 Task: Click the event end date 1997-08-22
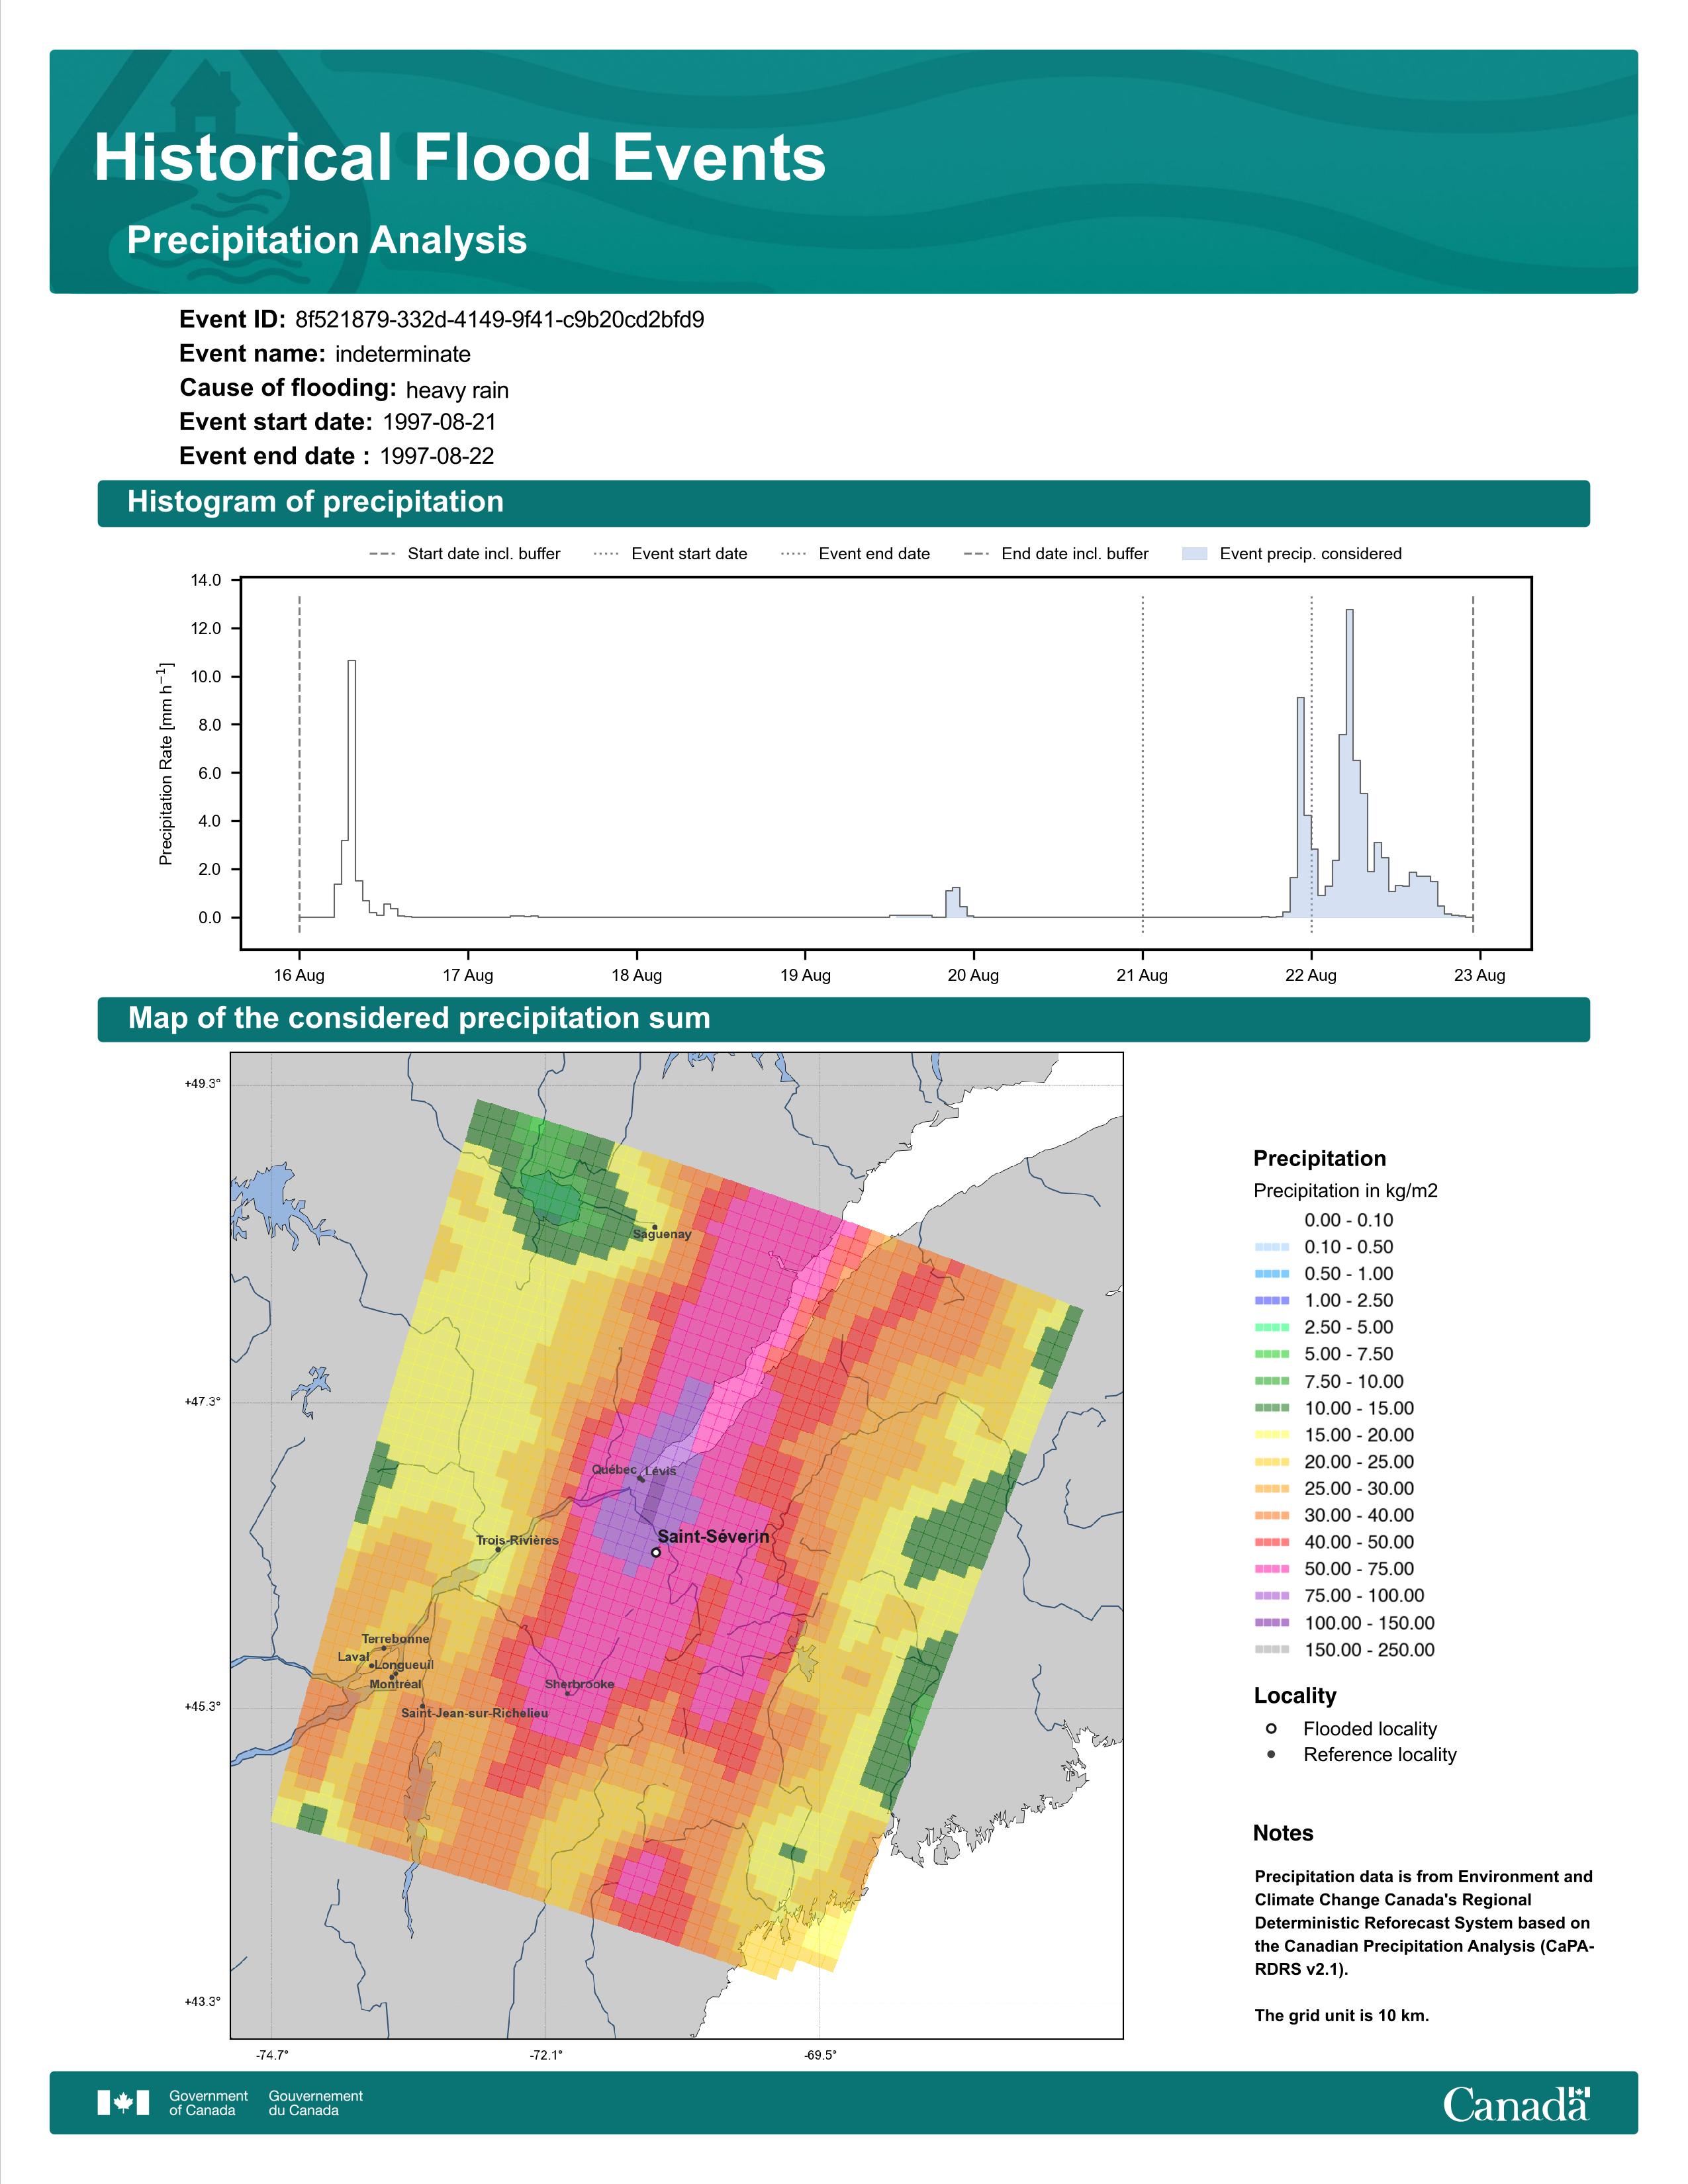[x=437, y=456]
